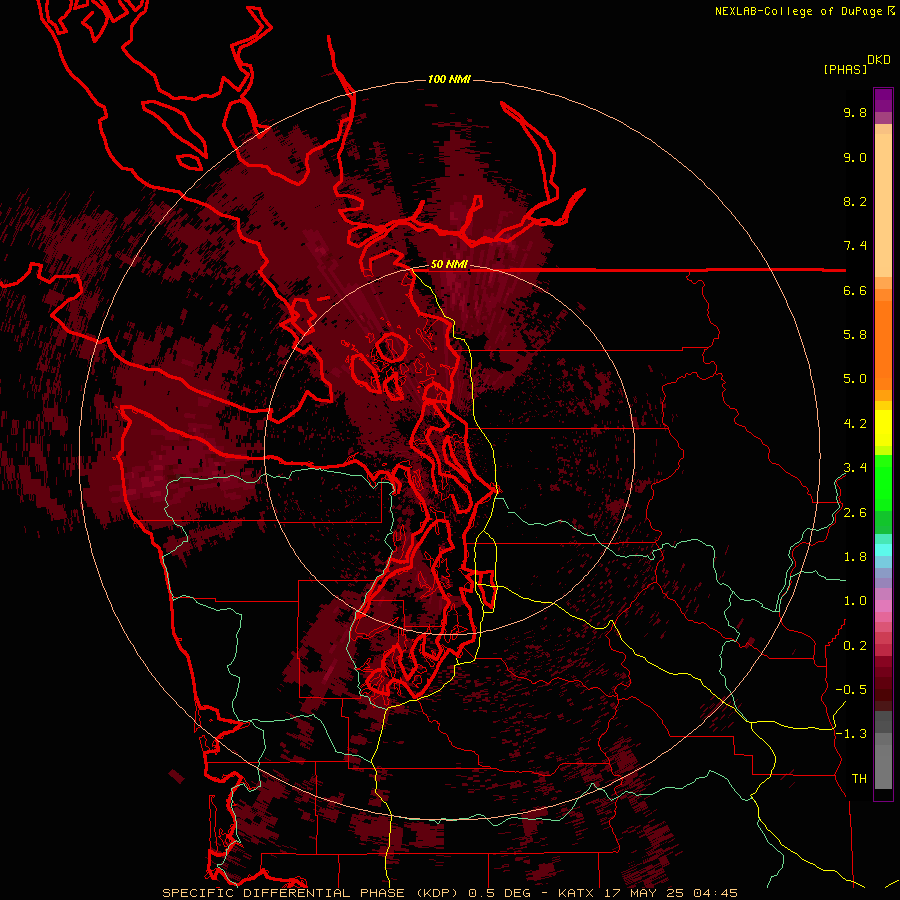Select the 3.4 scale value
Screen dimensions: 900x900
tap(855, 468)
